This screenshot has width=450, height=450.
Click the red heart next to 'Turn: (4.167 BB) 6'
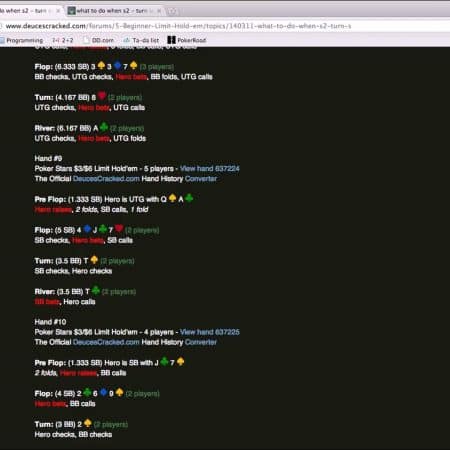[102, 96]
